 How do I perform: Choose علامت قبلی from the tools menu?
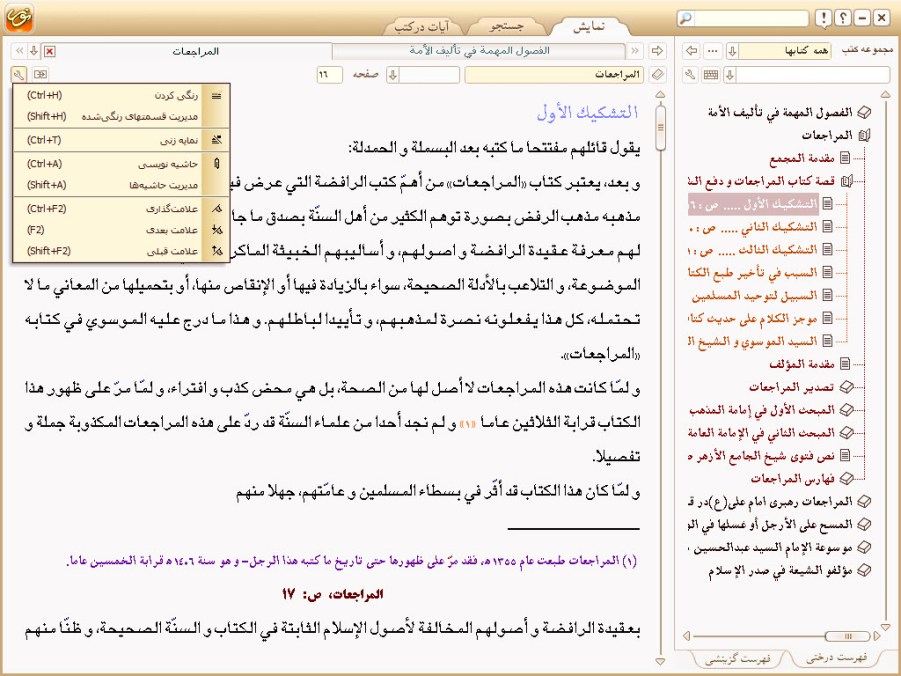[x=121, y=251]
